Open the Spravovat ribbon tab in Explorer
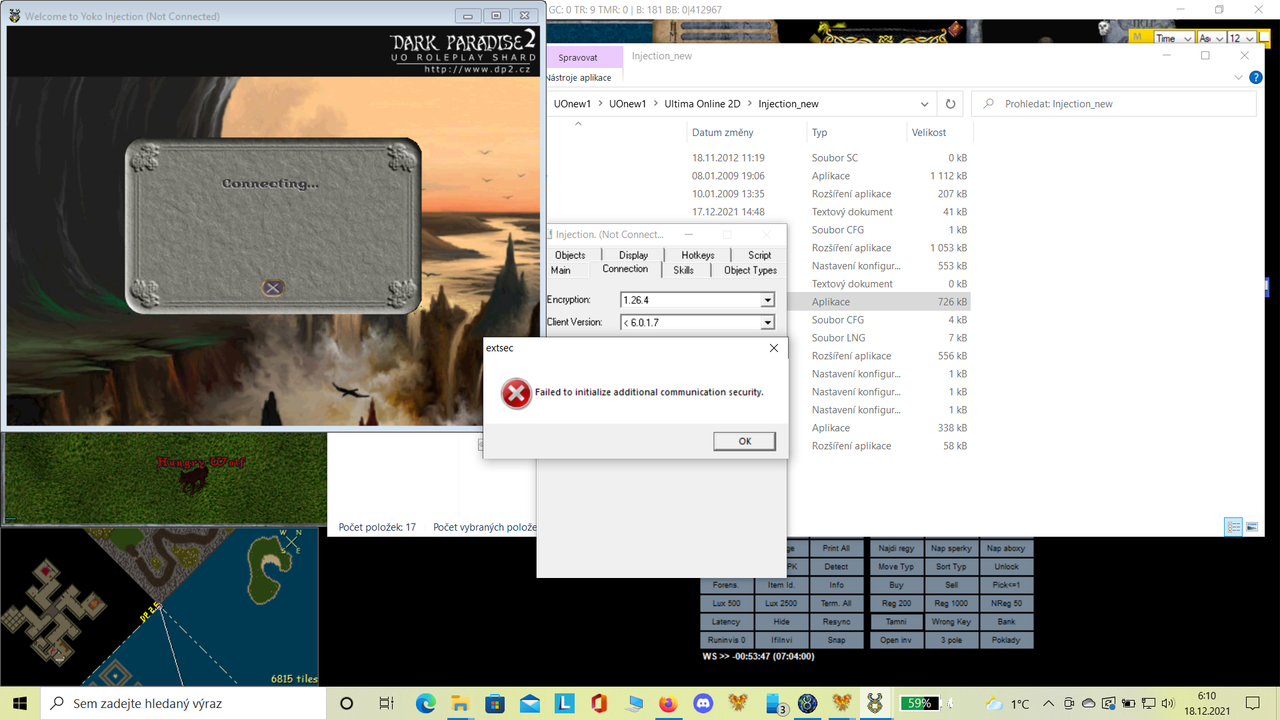Screen dimensions: 1280x720 point(578,58)
